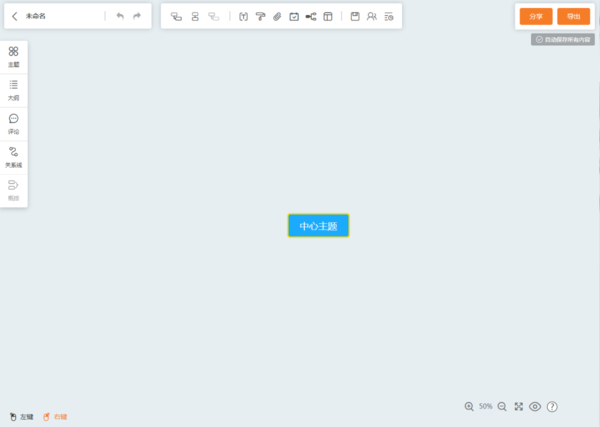Open the bracket formula icon in toolbar
This screenshot has width=600, height=427.
[243, 16]
